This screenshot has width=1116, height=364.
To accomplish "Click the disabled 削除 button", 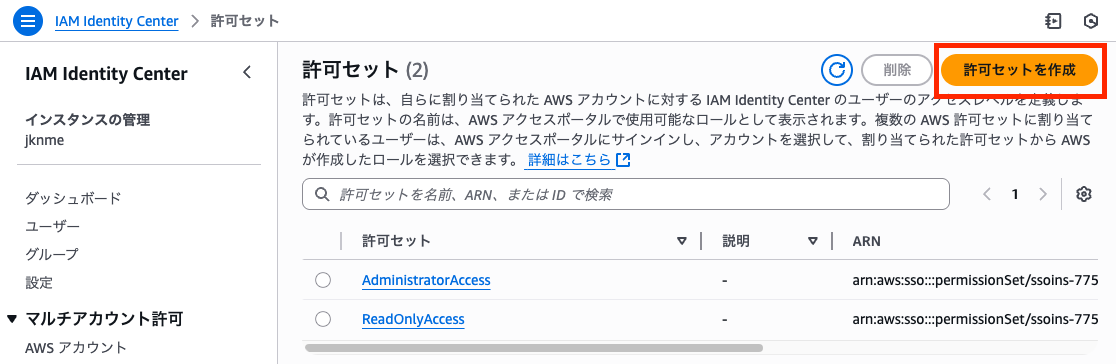I will point(897,70).
